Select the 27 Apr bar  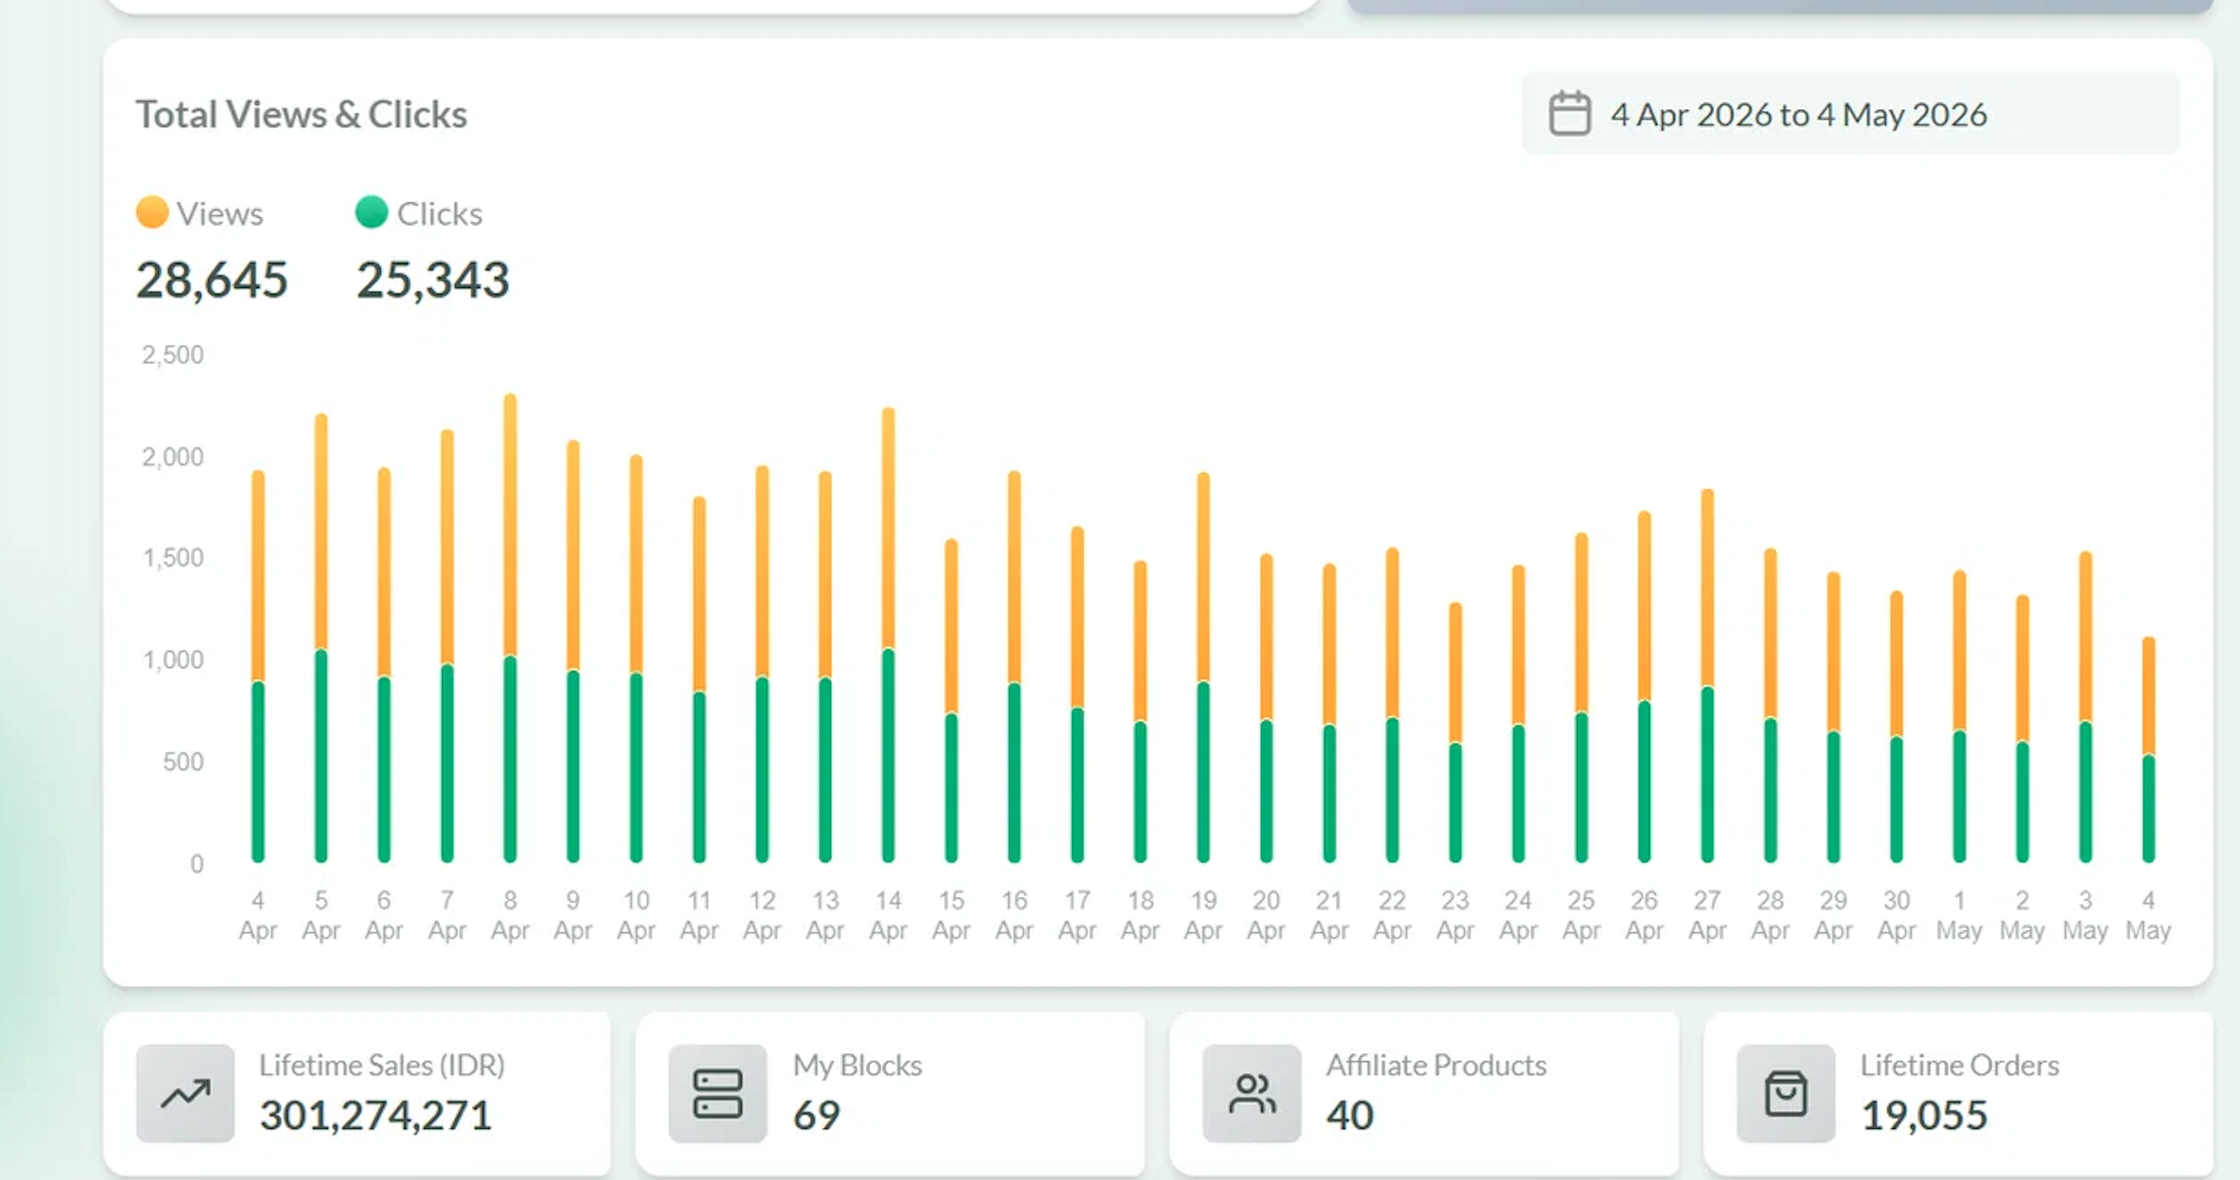[x=1707, y=676]
